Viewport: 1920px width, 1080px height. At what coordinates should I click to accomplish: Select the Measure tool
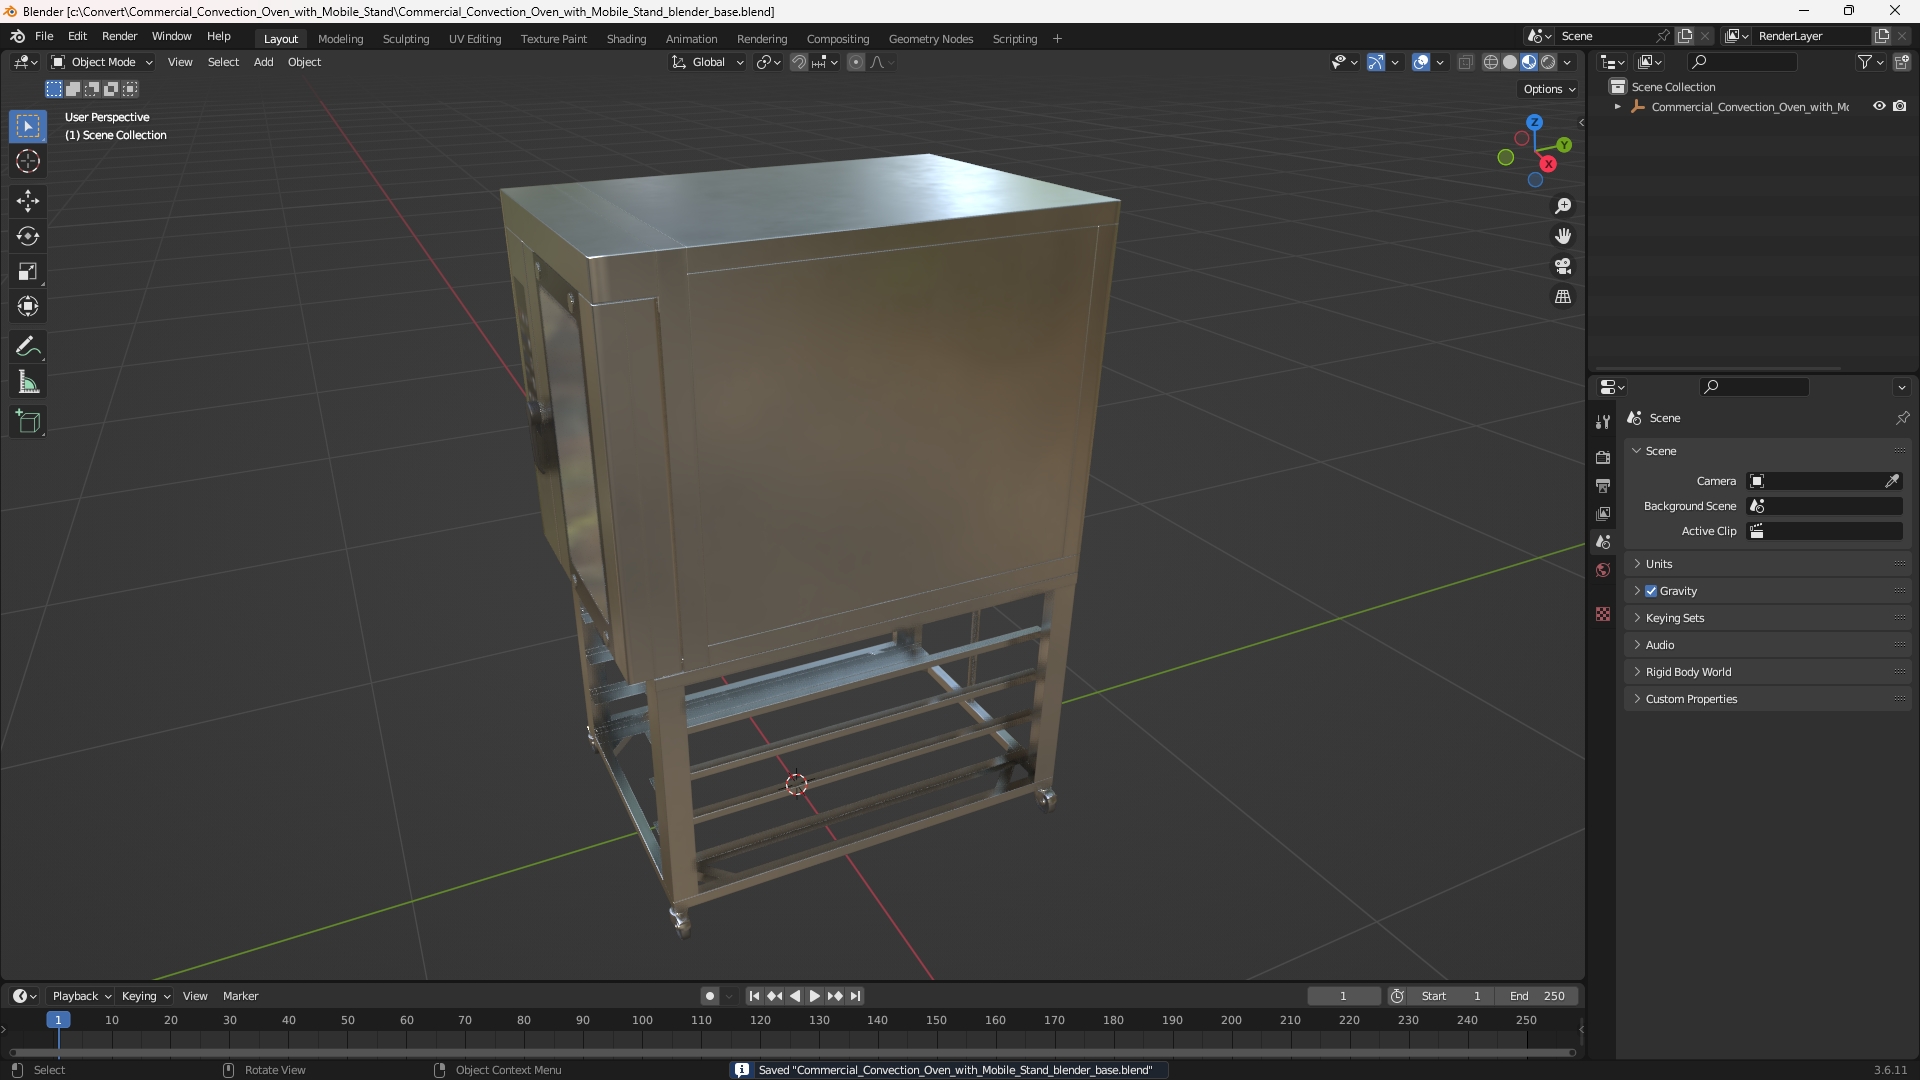coord(28,382)
